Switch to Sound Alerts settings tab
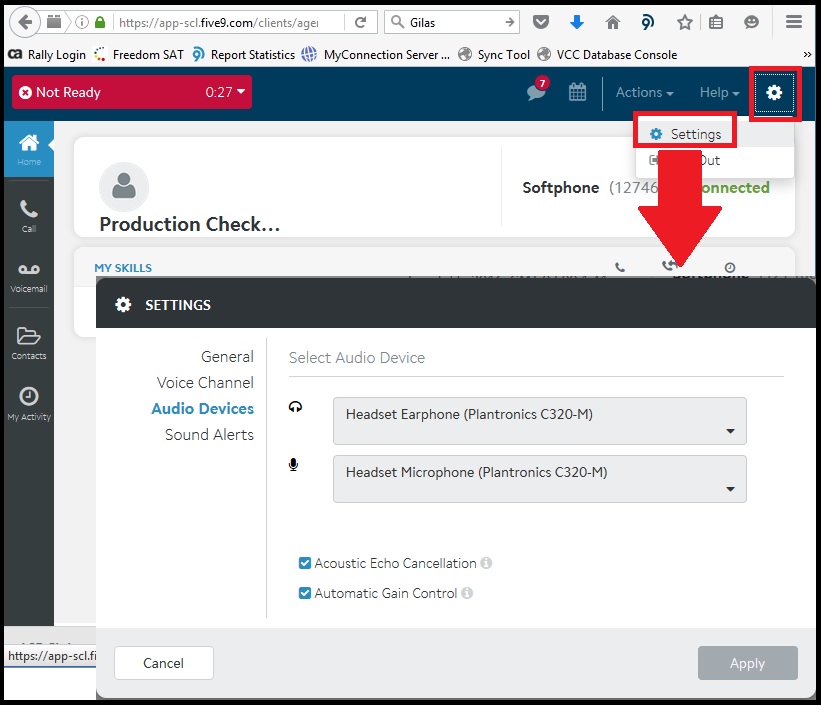This screenshot has height=705, width=821. (x=209, y=435)
